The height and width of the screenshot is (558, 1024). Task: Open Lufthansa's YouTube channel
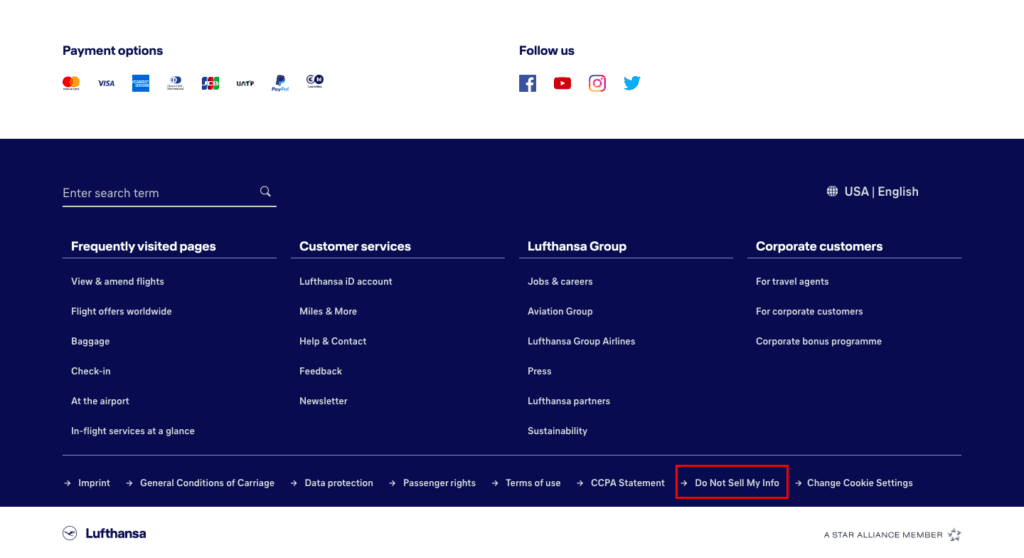(562, 83)
